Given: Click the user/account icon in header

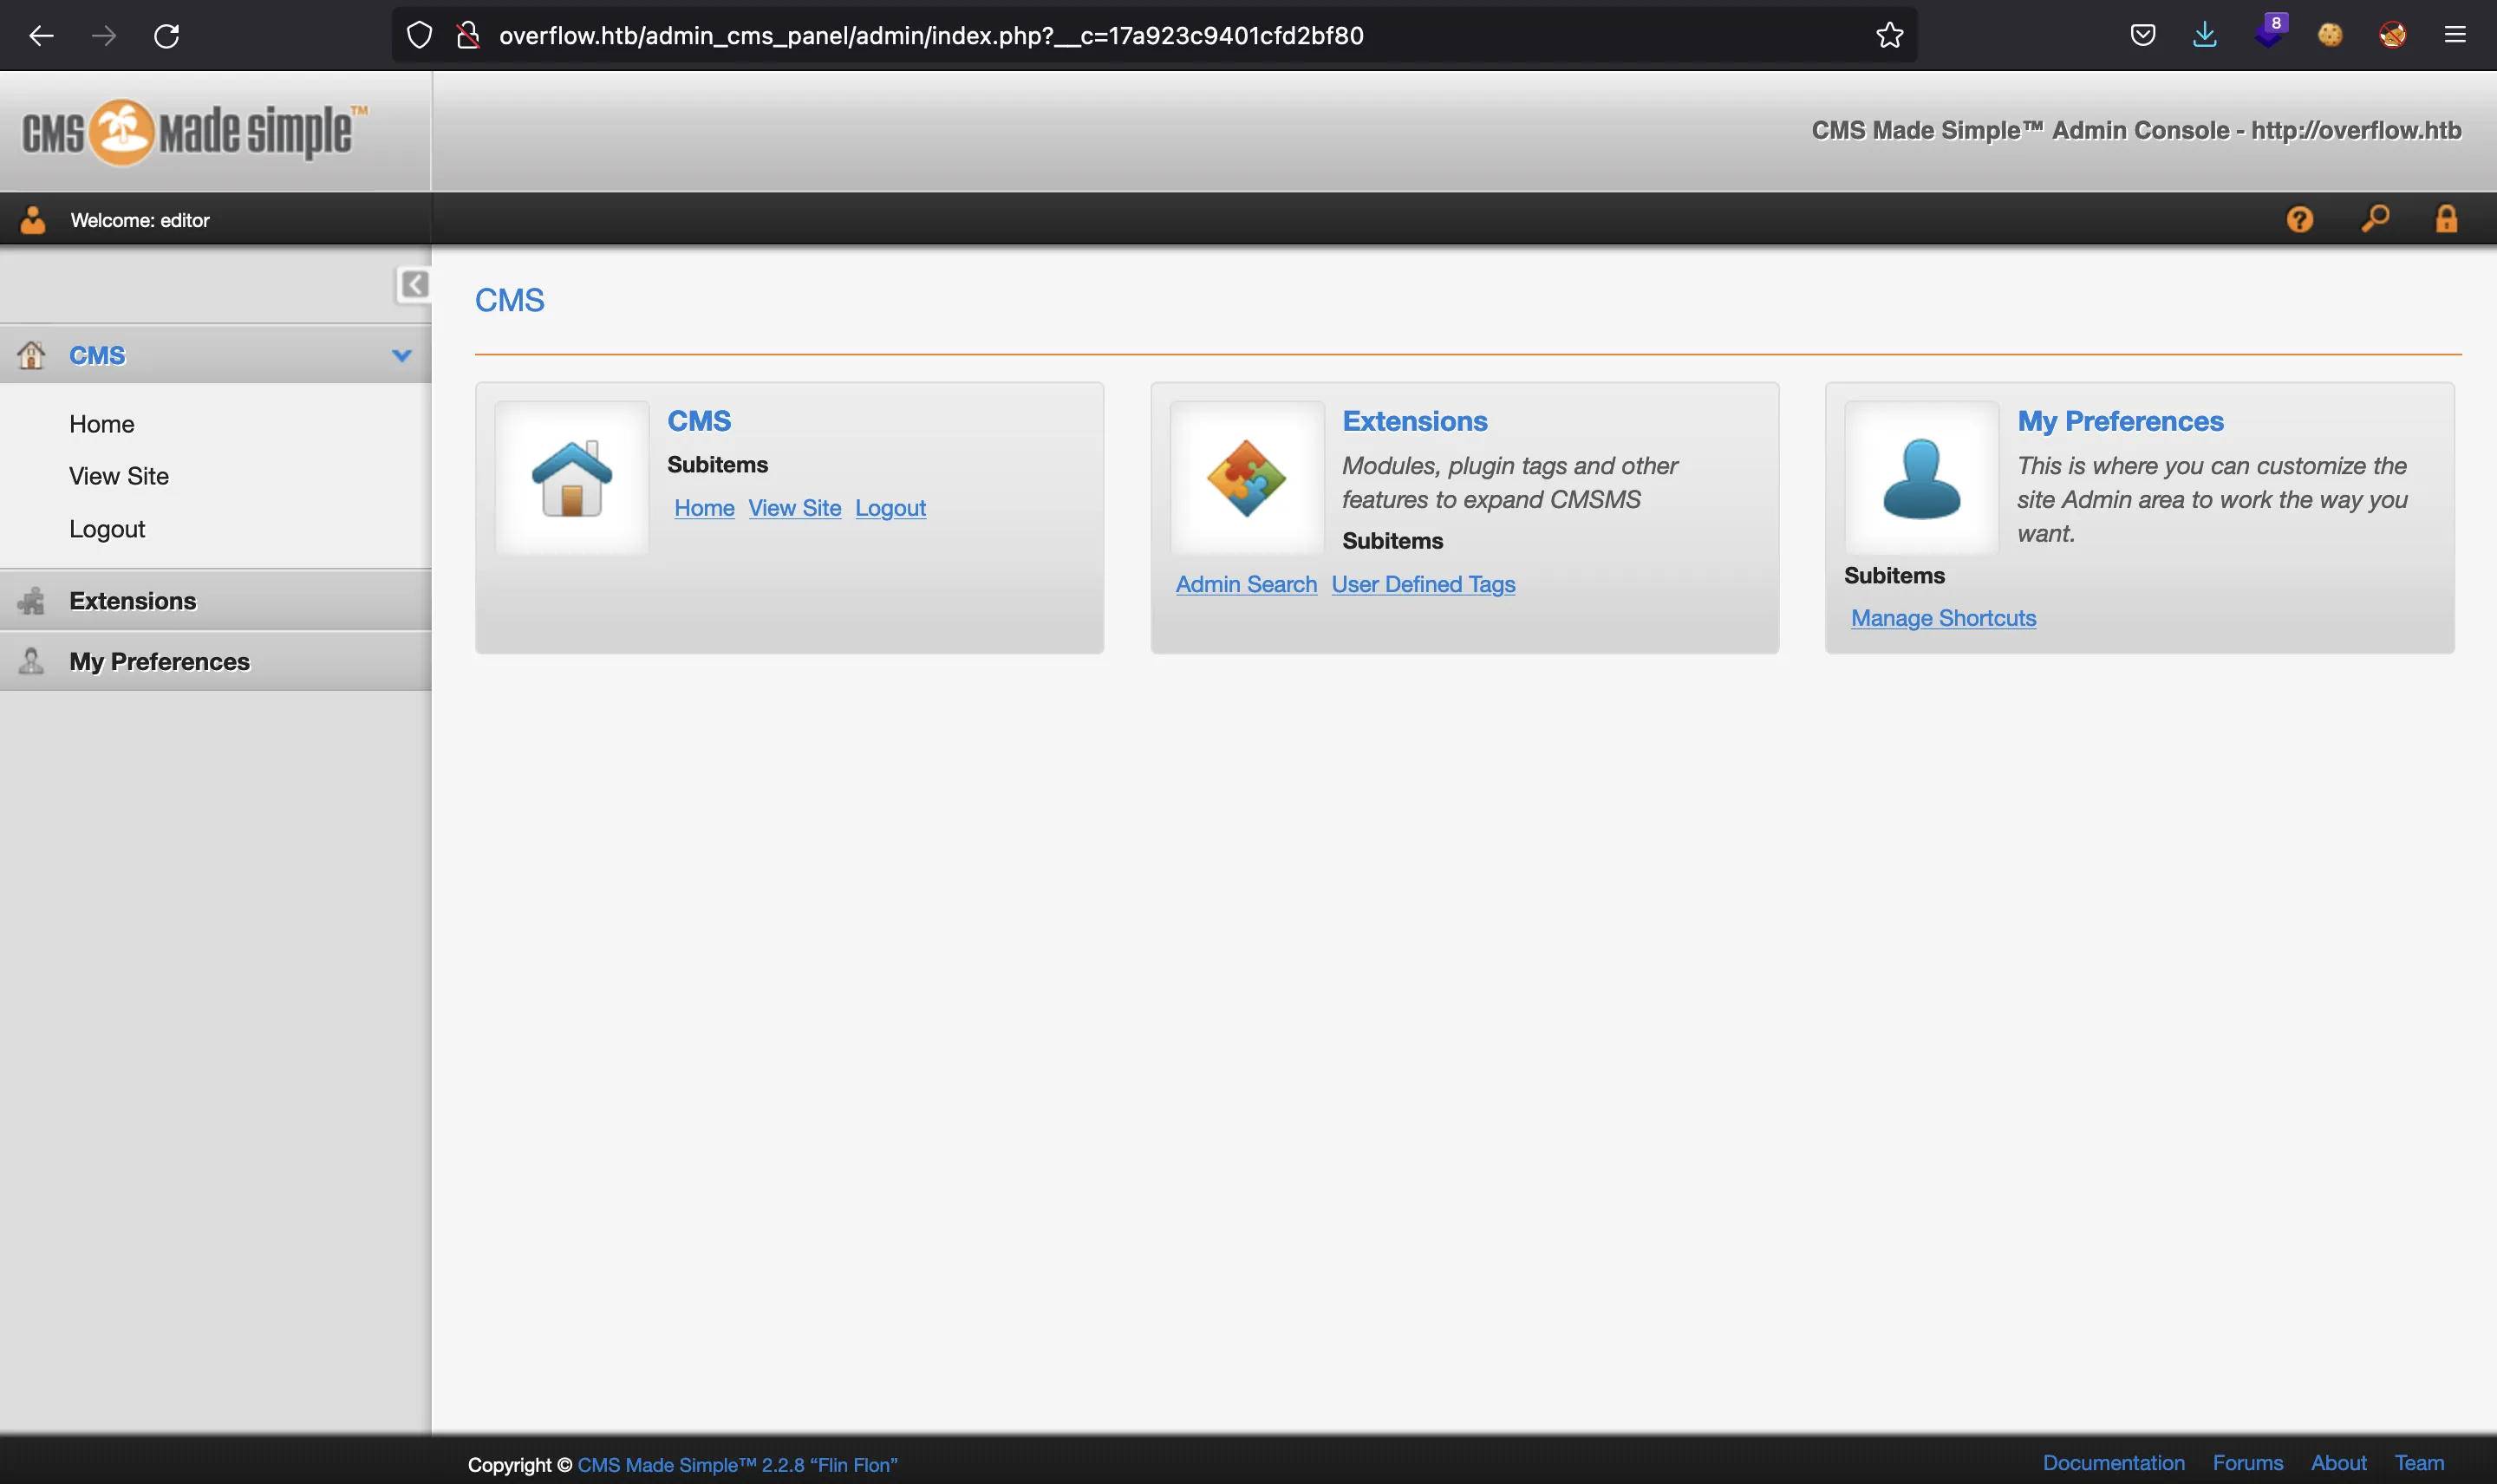Looking at the screenshot, I should coord(32,219).
